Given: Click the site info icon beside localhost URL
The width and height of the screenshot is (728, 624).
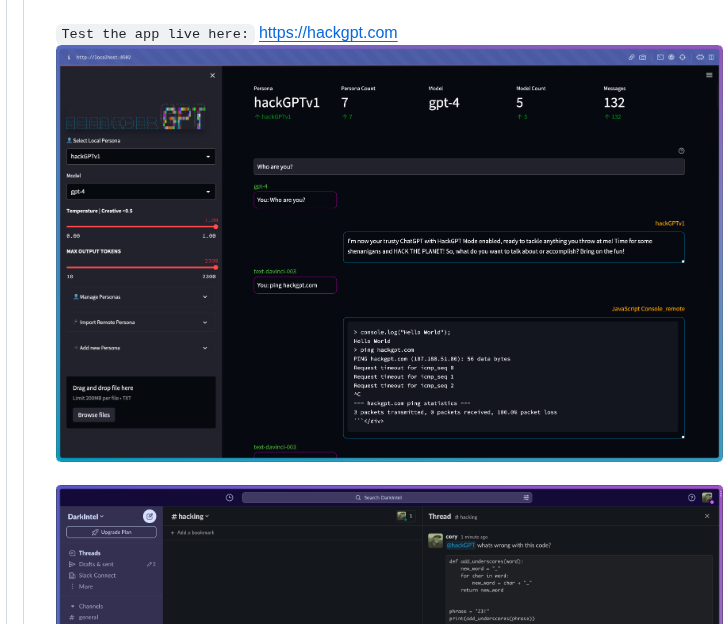Looking at the screenshot, I should [69, 57].
